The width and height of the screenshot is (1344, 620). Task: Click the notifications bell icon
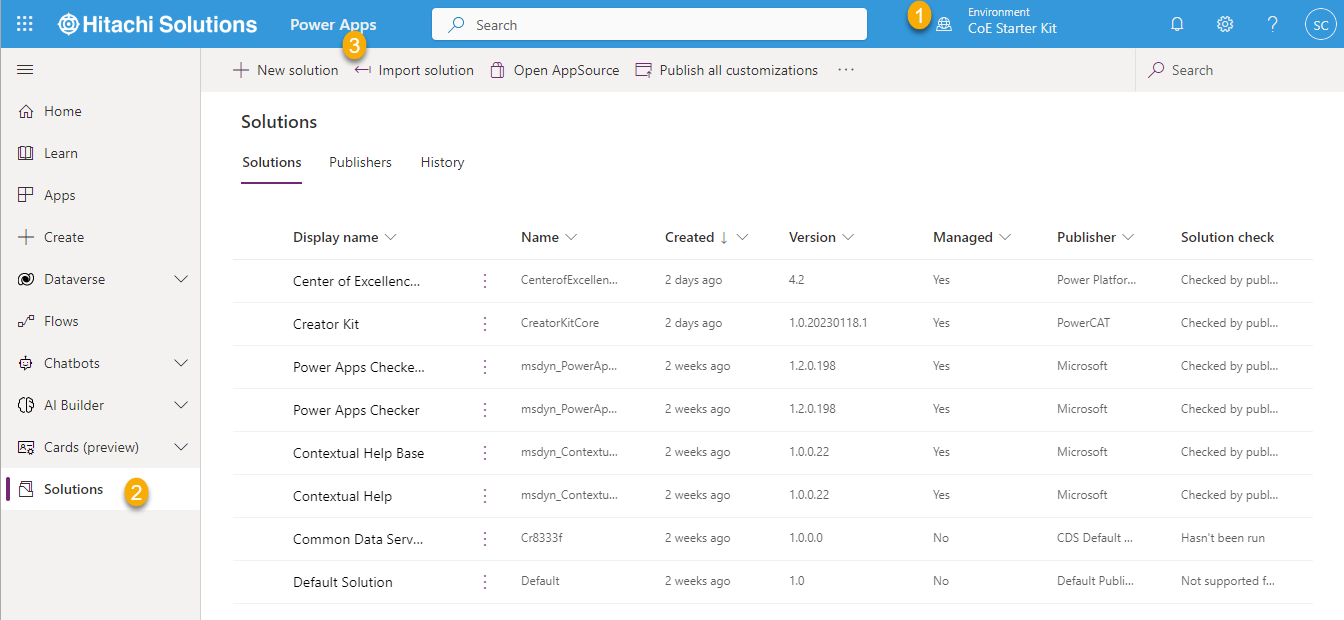[x=1177, y=24]
